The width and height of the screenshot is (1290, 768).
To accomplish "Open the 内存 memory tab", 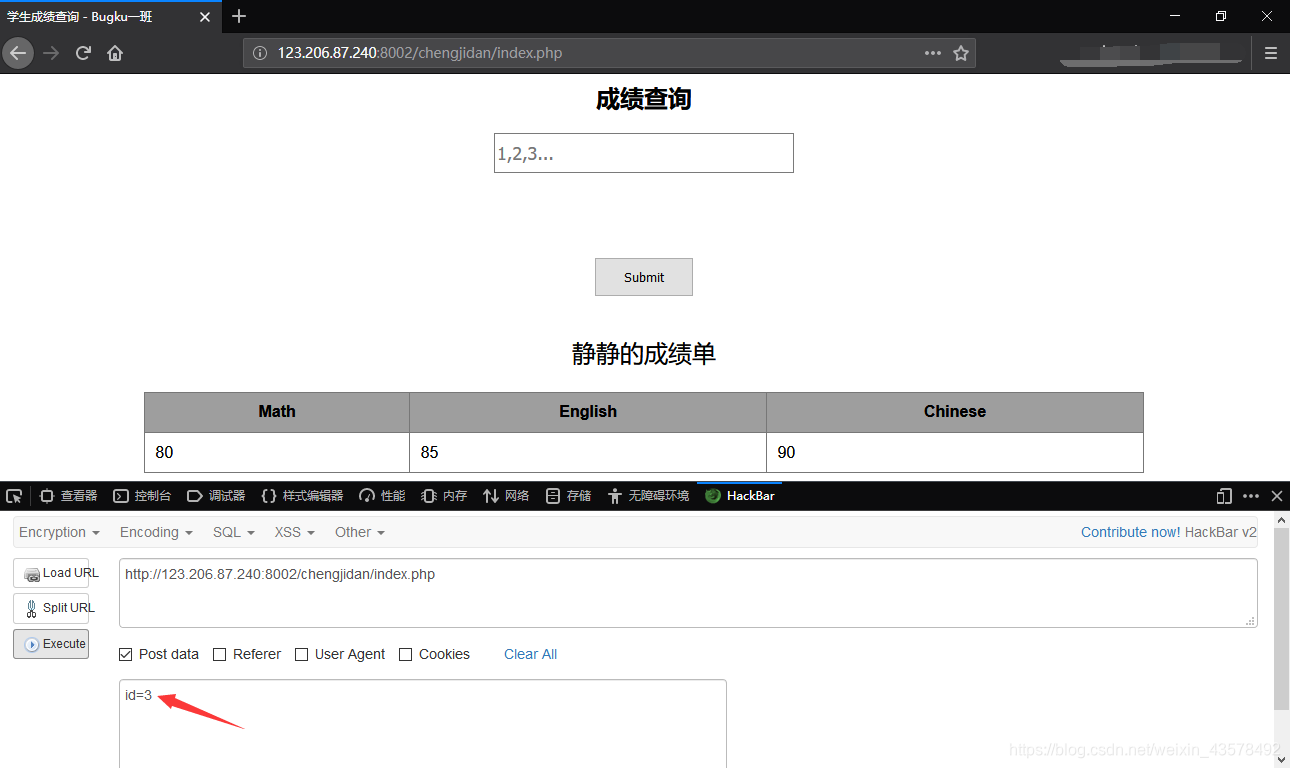I will 444,496.
